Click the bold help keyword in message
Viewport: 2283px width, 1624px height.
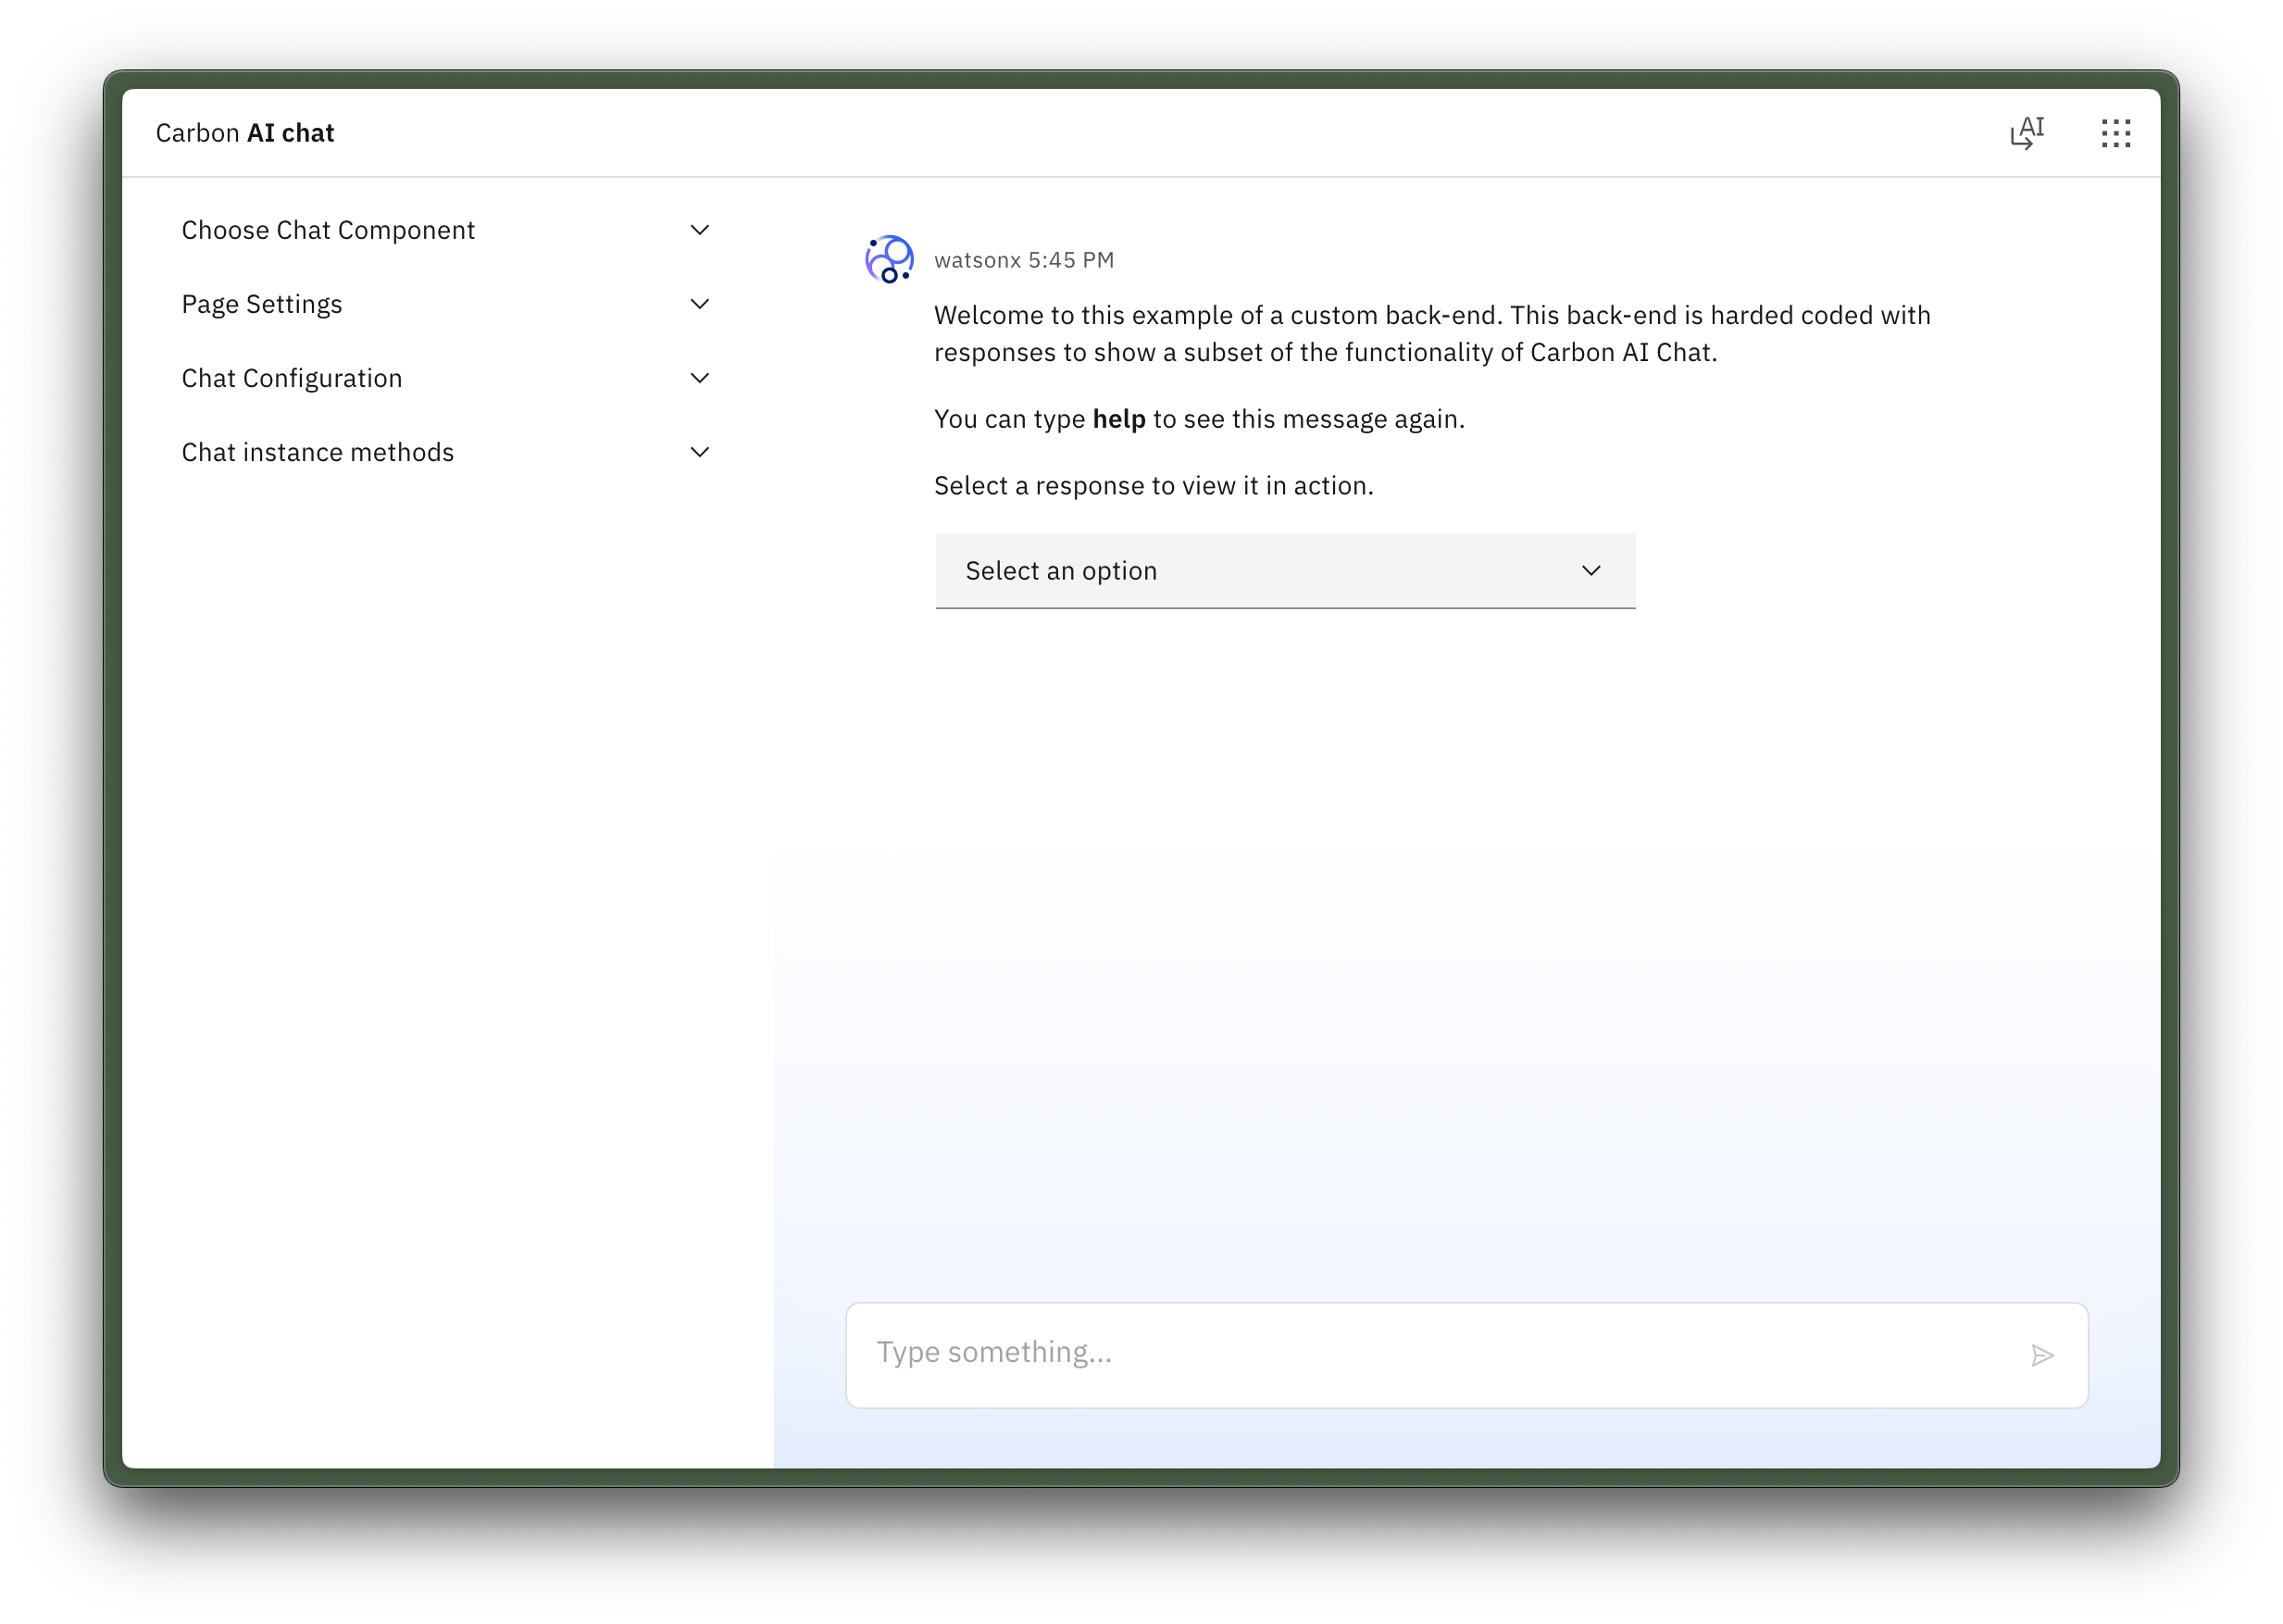(x=1118, y=419)
